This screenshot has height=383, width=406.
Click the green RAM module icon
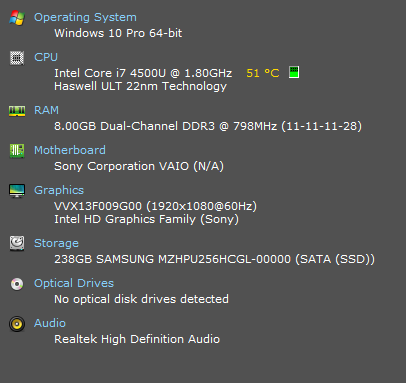(x=17, y=111)
